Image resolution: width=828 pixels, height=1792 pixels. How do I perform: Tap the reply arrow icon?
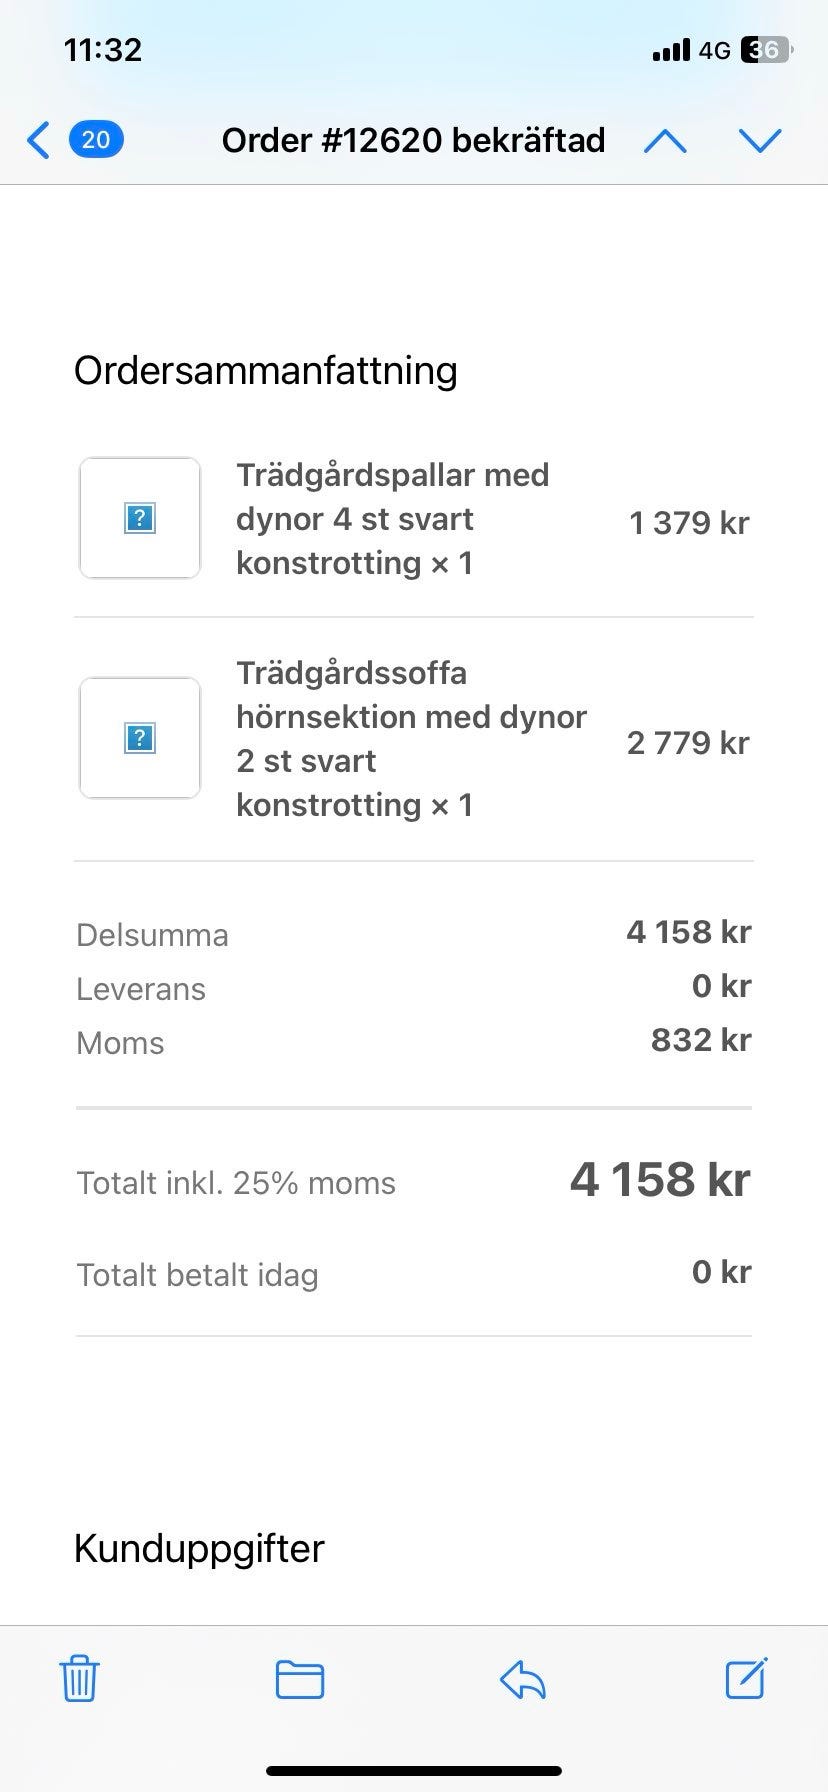click(x=523, y=1678)
